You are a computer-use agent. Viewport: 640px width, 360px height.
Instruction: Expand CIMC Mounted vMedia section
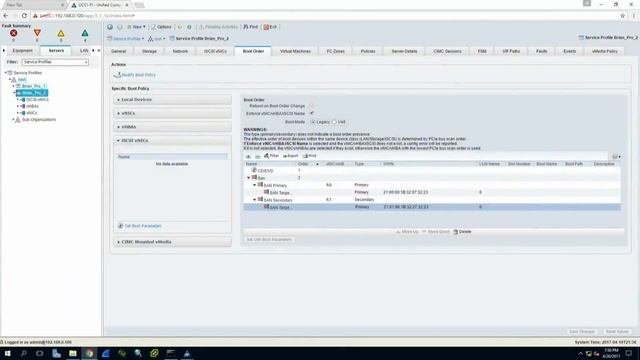(173, 242)
